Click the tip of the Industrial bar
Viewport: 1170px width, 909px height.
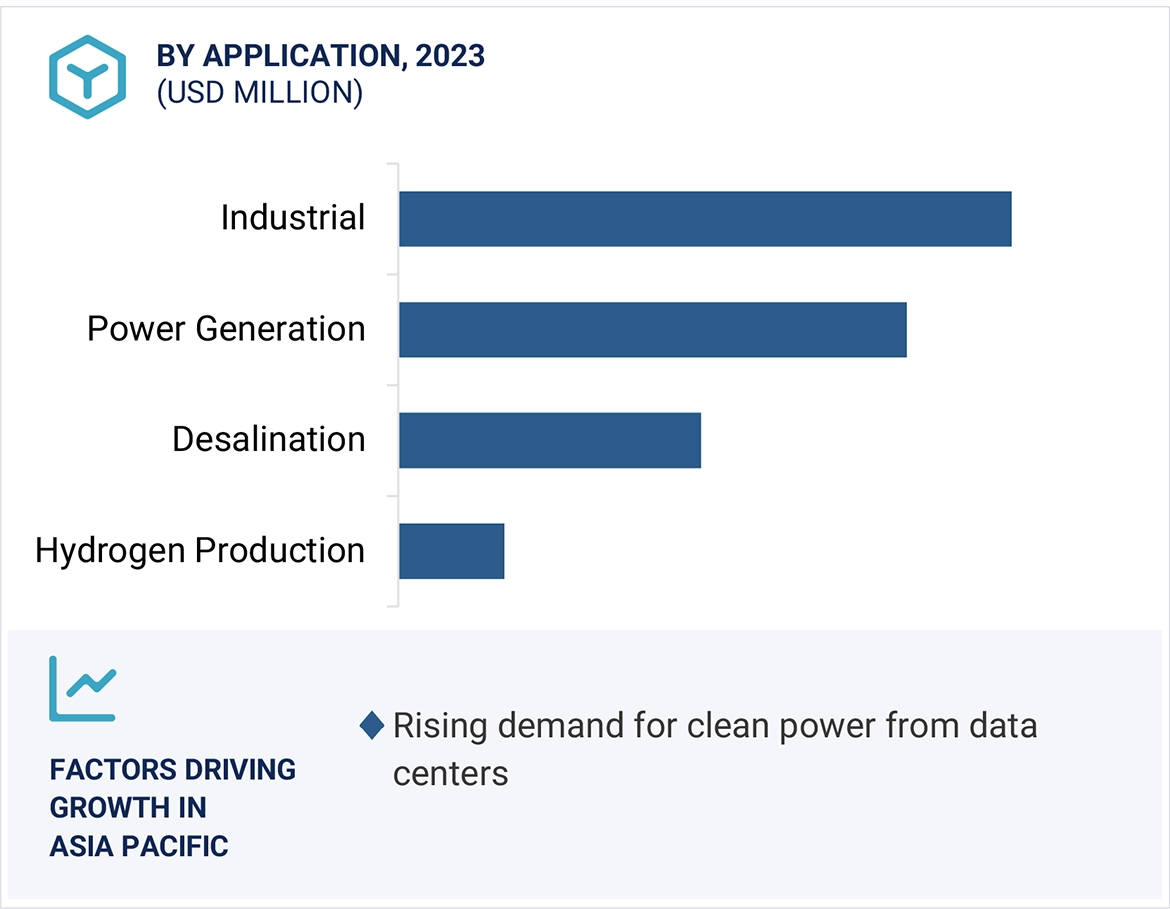1008,217
